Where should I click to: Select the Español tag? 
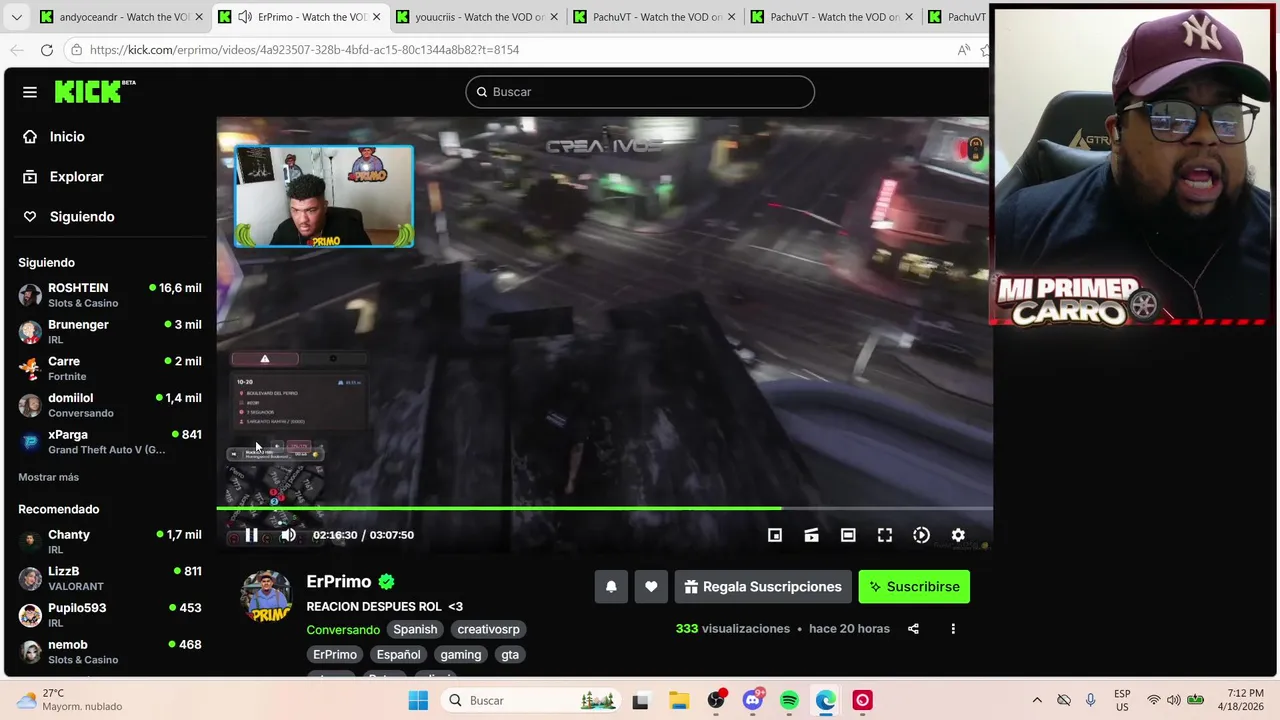point(398,654)
